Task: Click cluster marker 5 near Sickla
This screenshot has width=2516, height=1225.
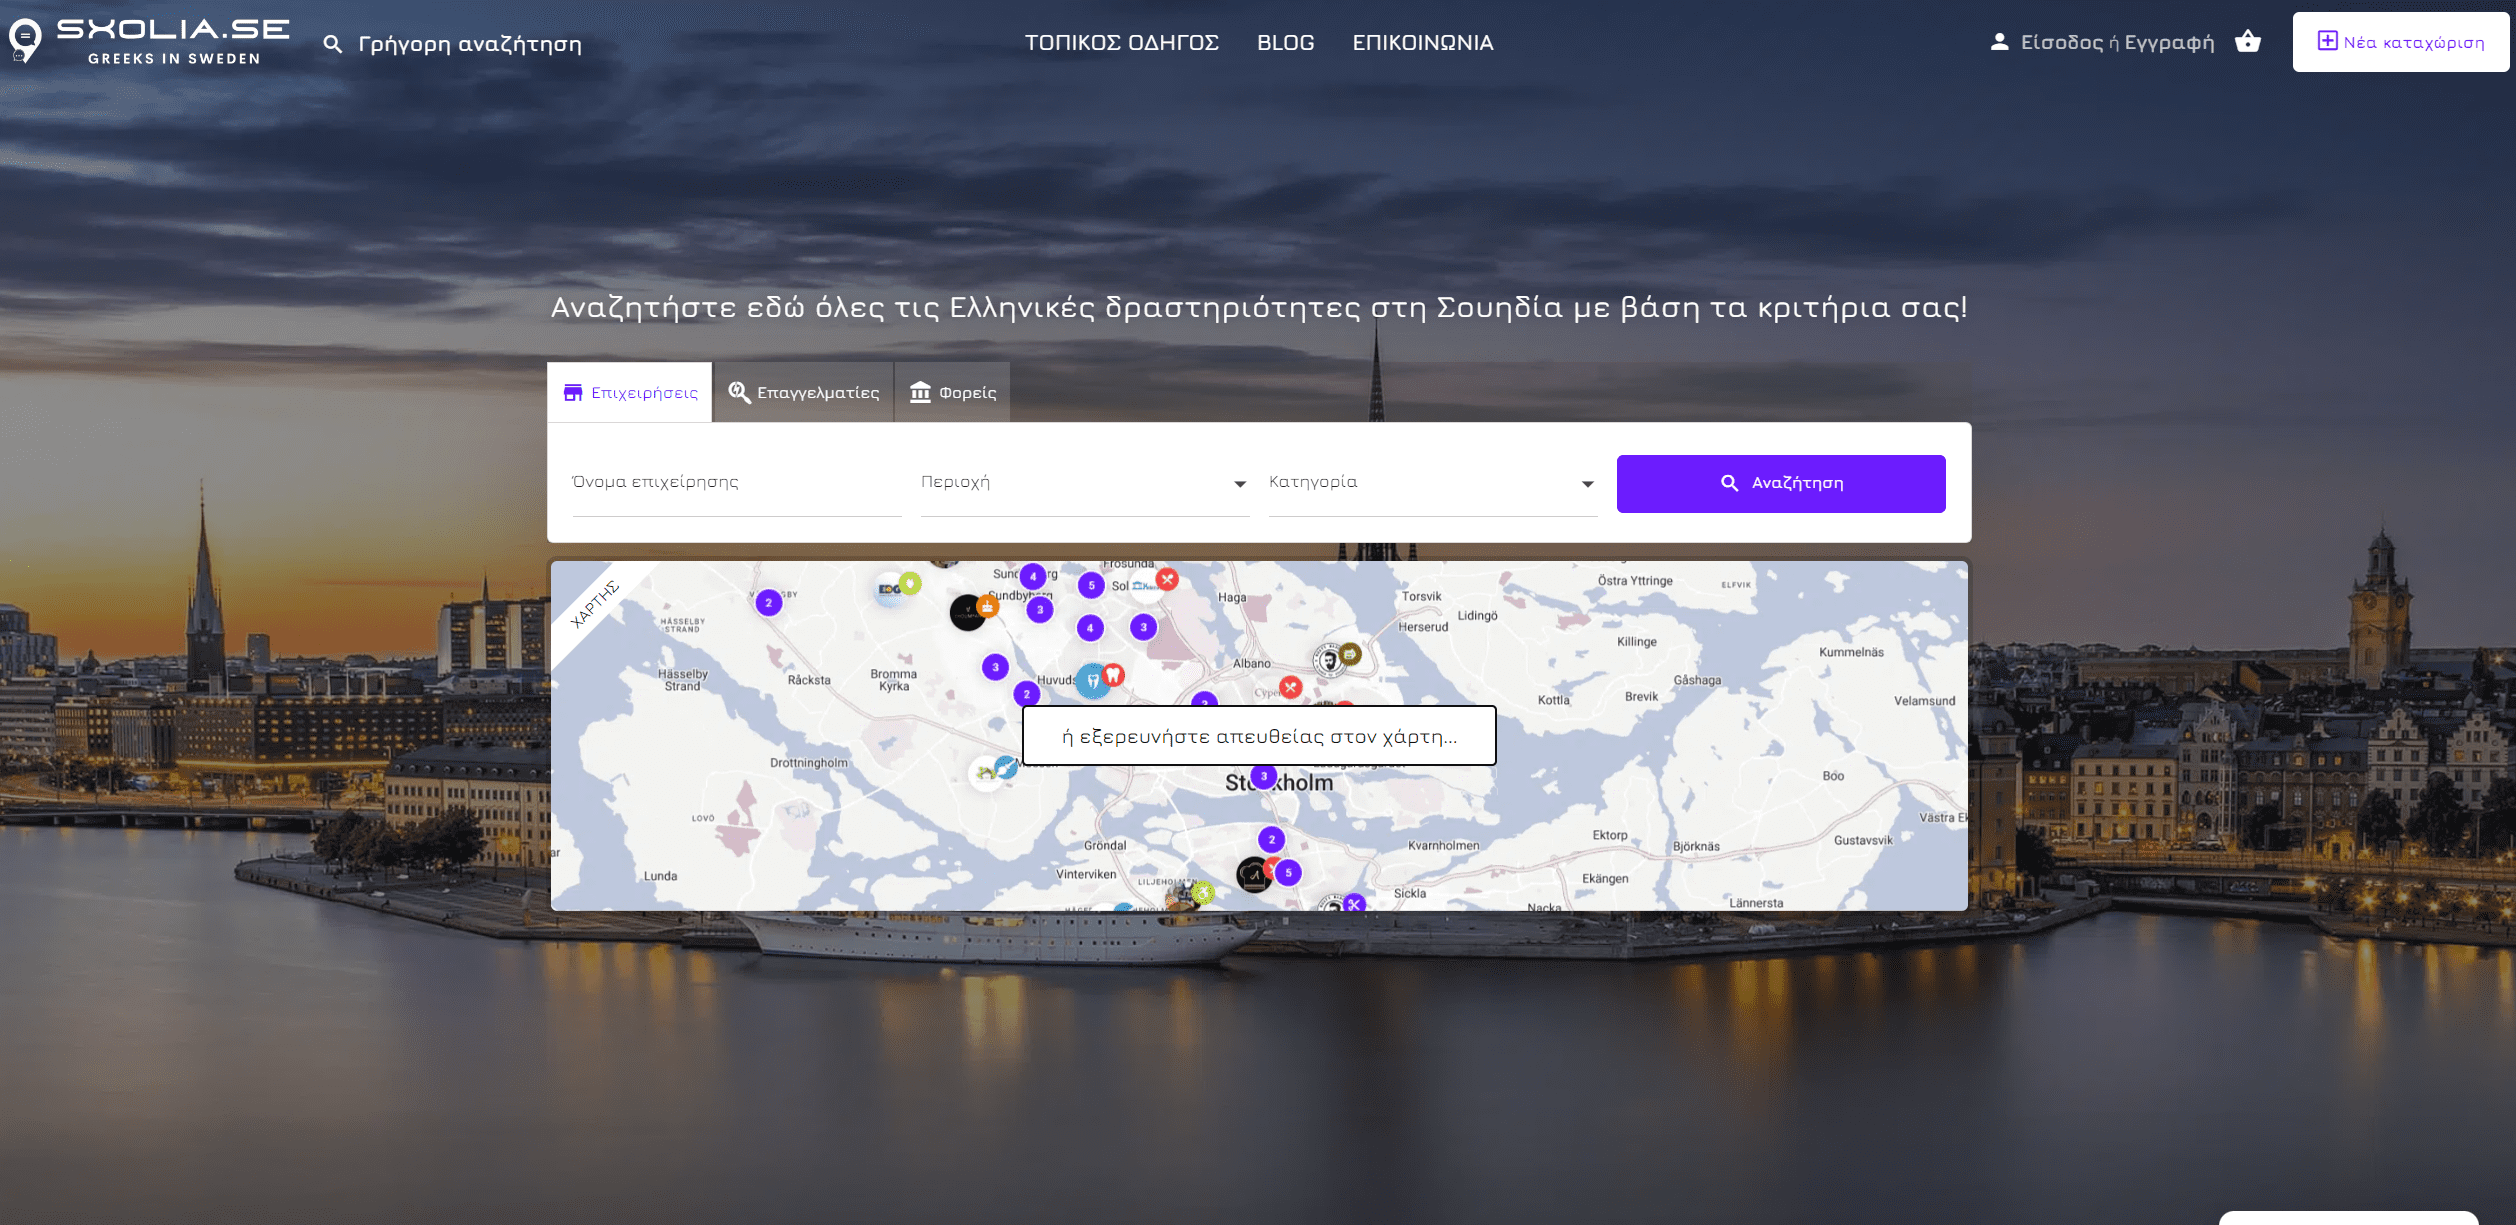Action: 1288,873
